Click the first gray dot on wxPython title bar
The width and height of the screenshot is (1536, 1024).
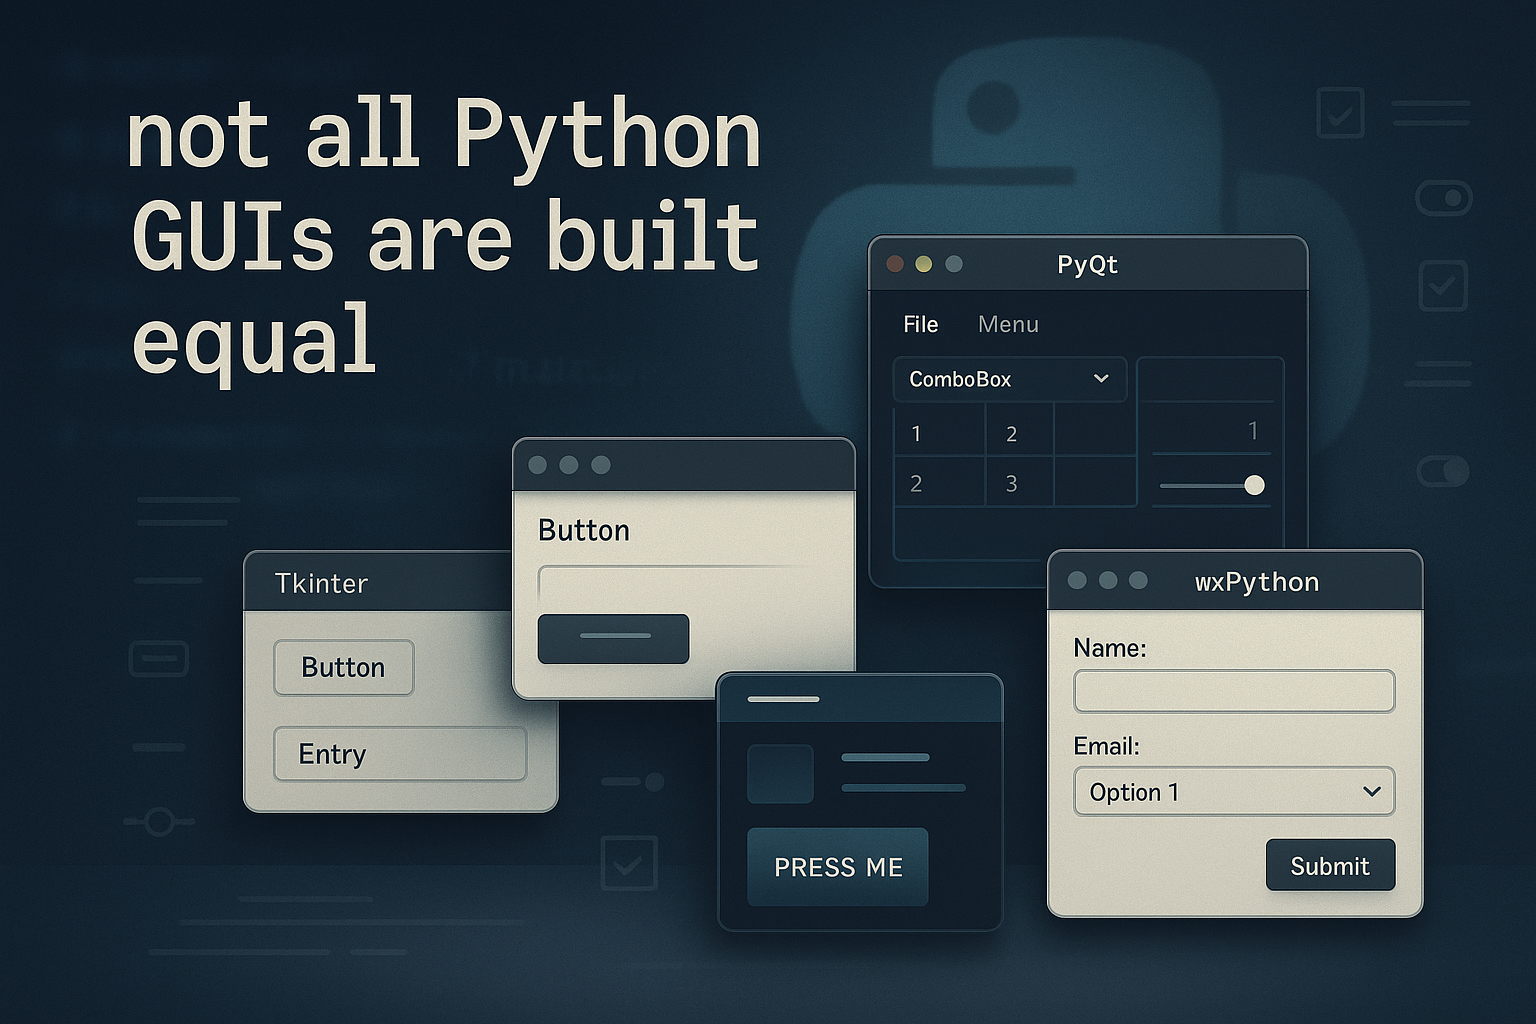point(1077,580)
